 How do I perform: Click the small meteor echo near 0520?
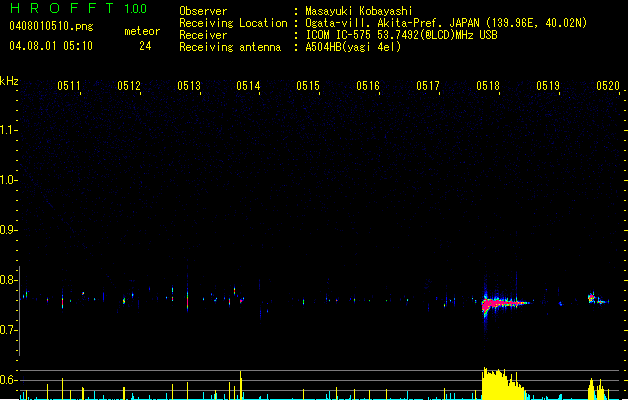(598, 299)
